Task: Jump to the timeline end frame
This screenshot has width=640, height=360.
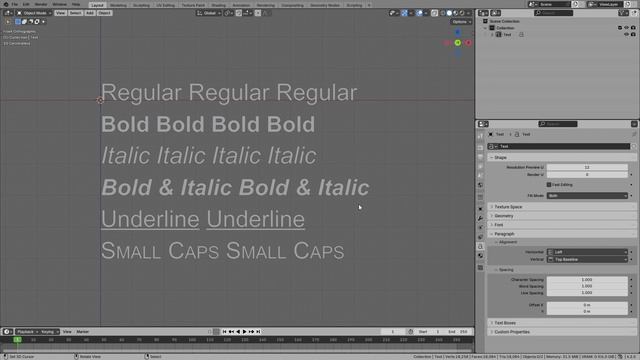Action: [x=258, y=332]
